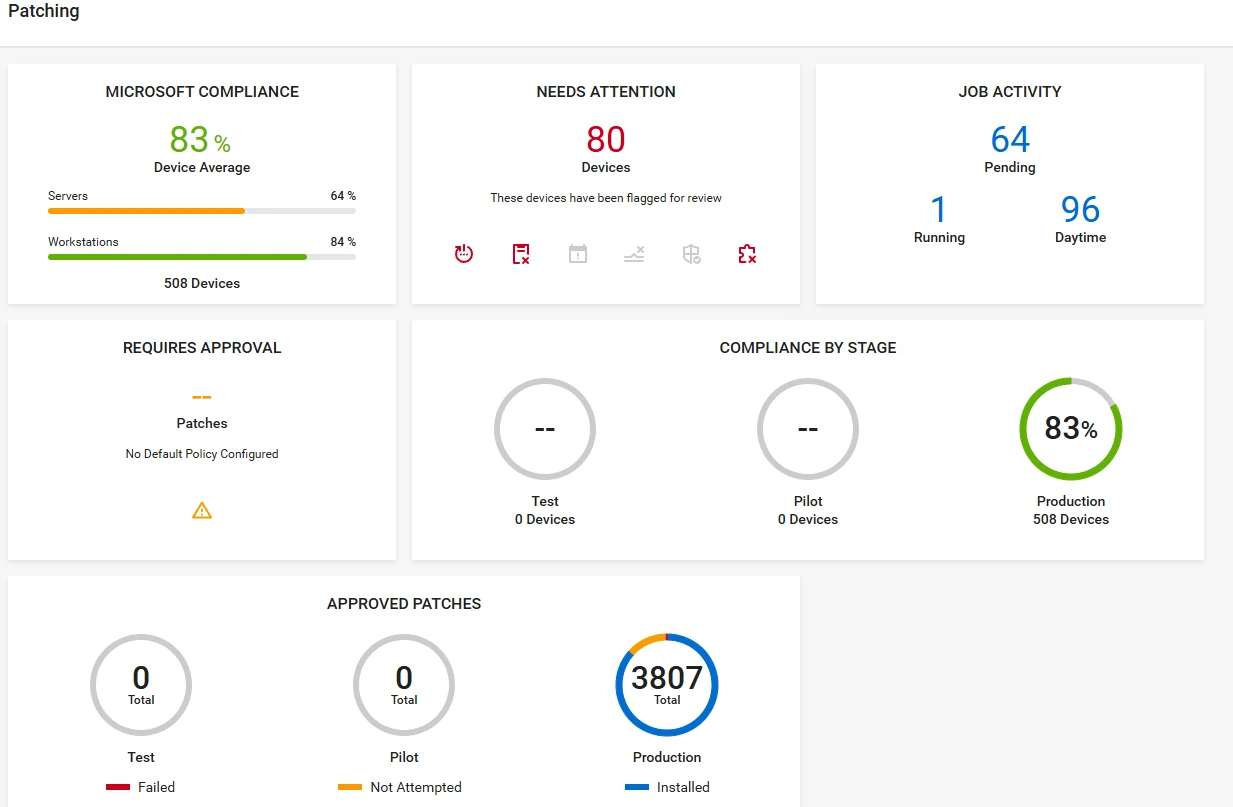Click the Not Attempted orange legend swatch

pyautogui.click(x=350, y=788)
